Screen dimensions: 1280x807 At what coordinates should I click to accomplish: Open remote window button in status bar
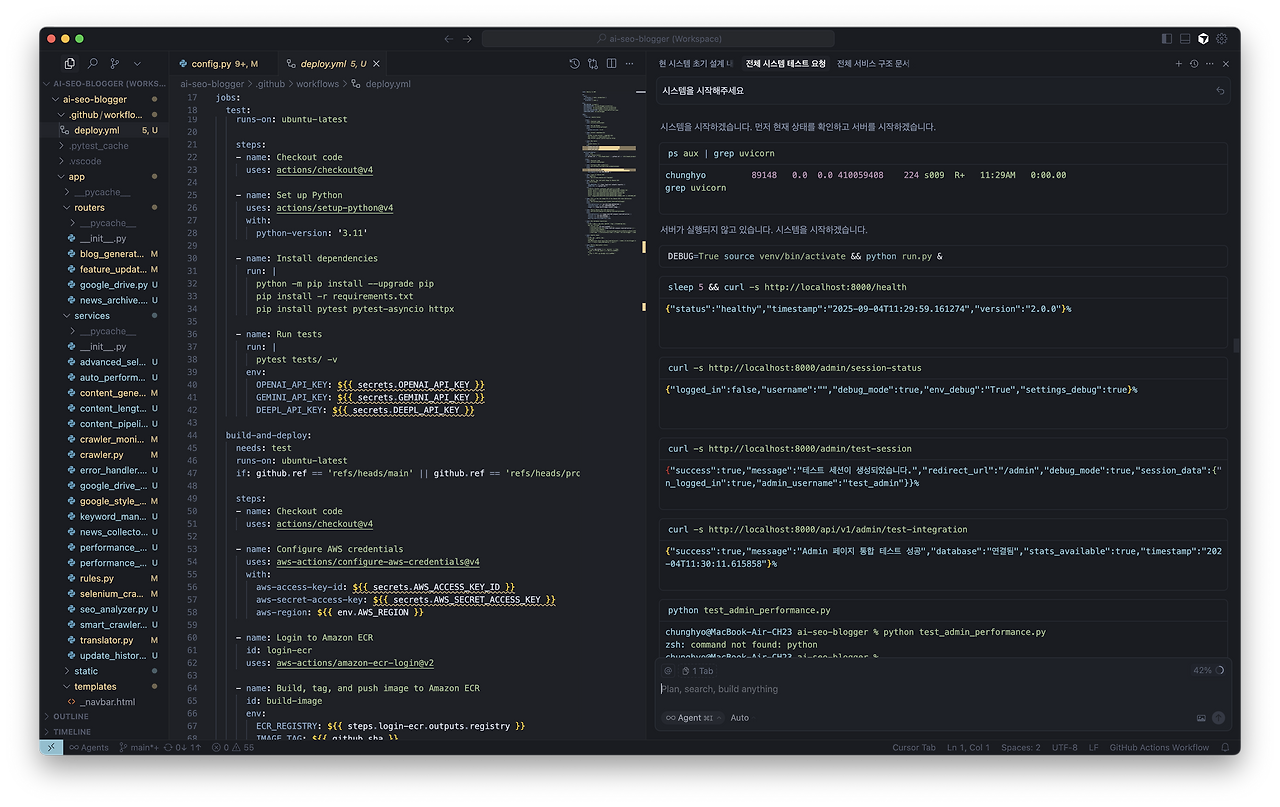coord(51,747)
